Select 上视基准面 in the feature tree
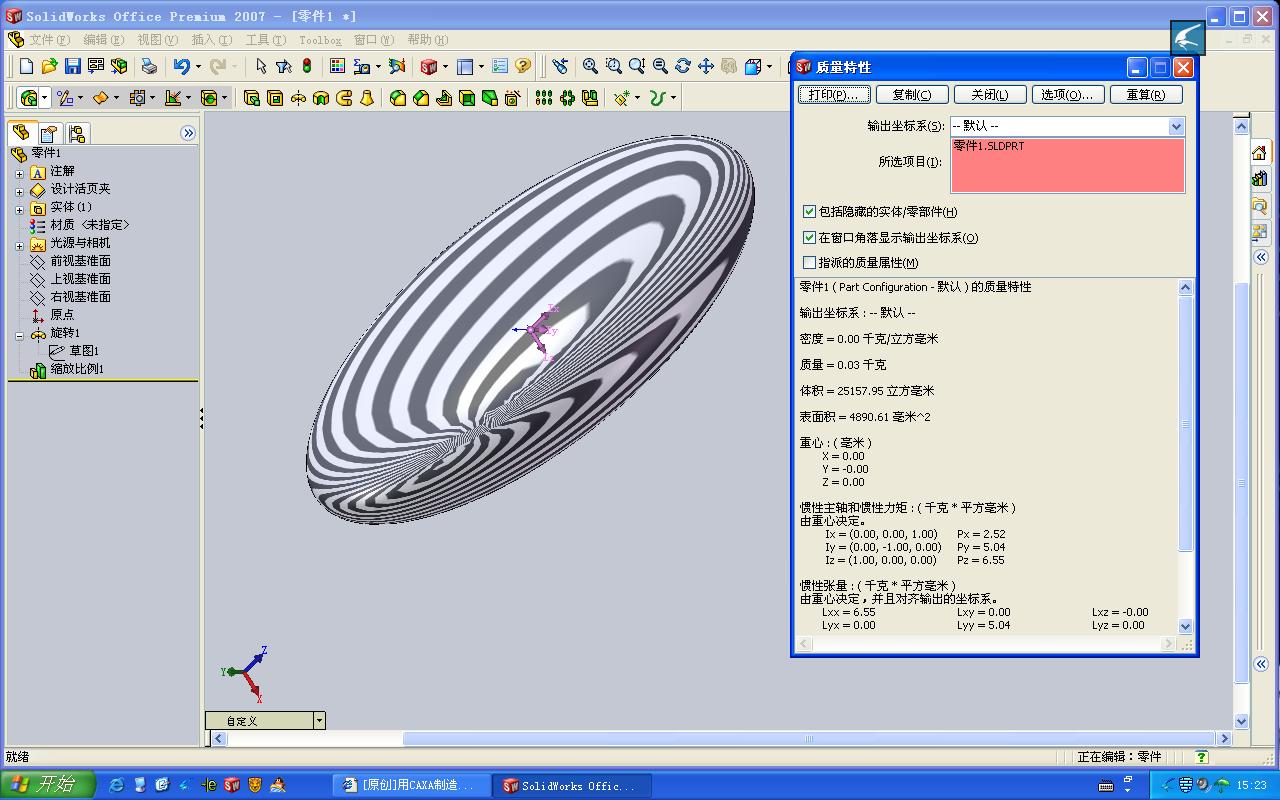Screen dimensions: 1280x800 (x=81, y=279)
